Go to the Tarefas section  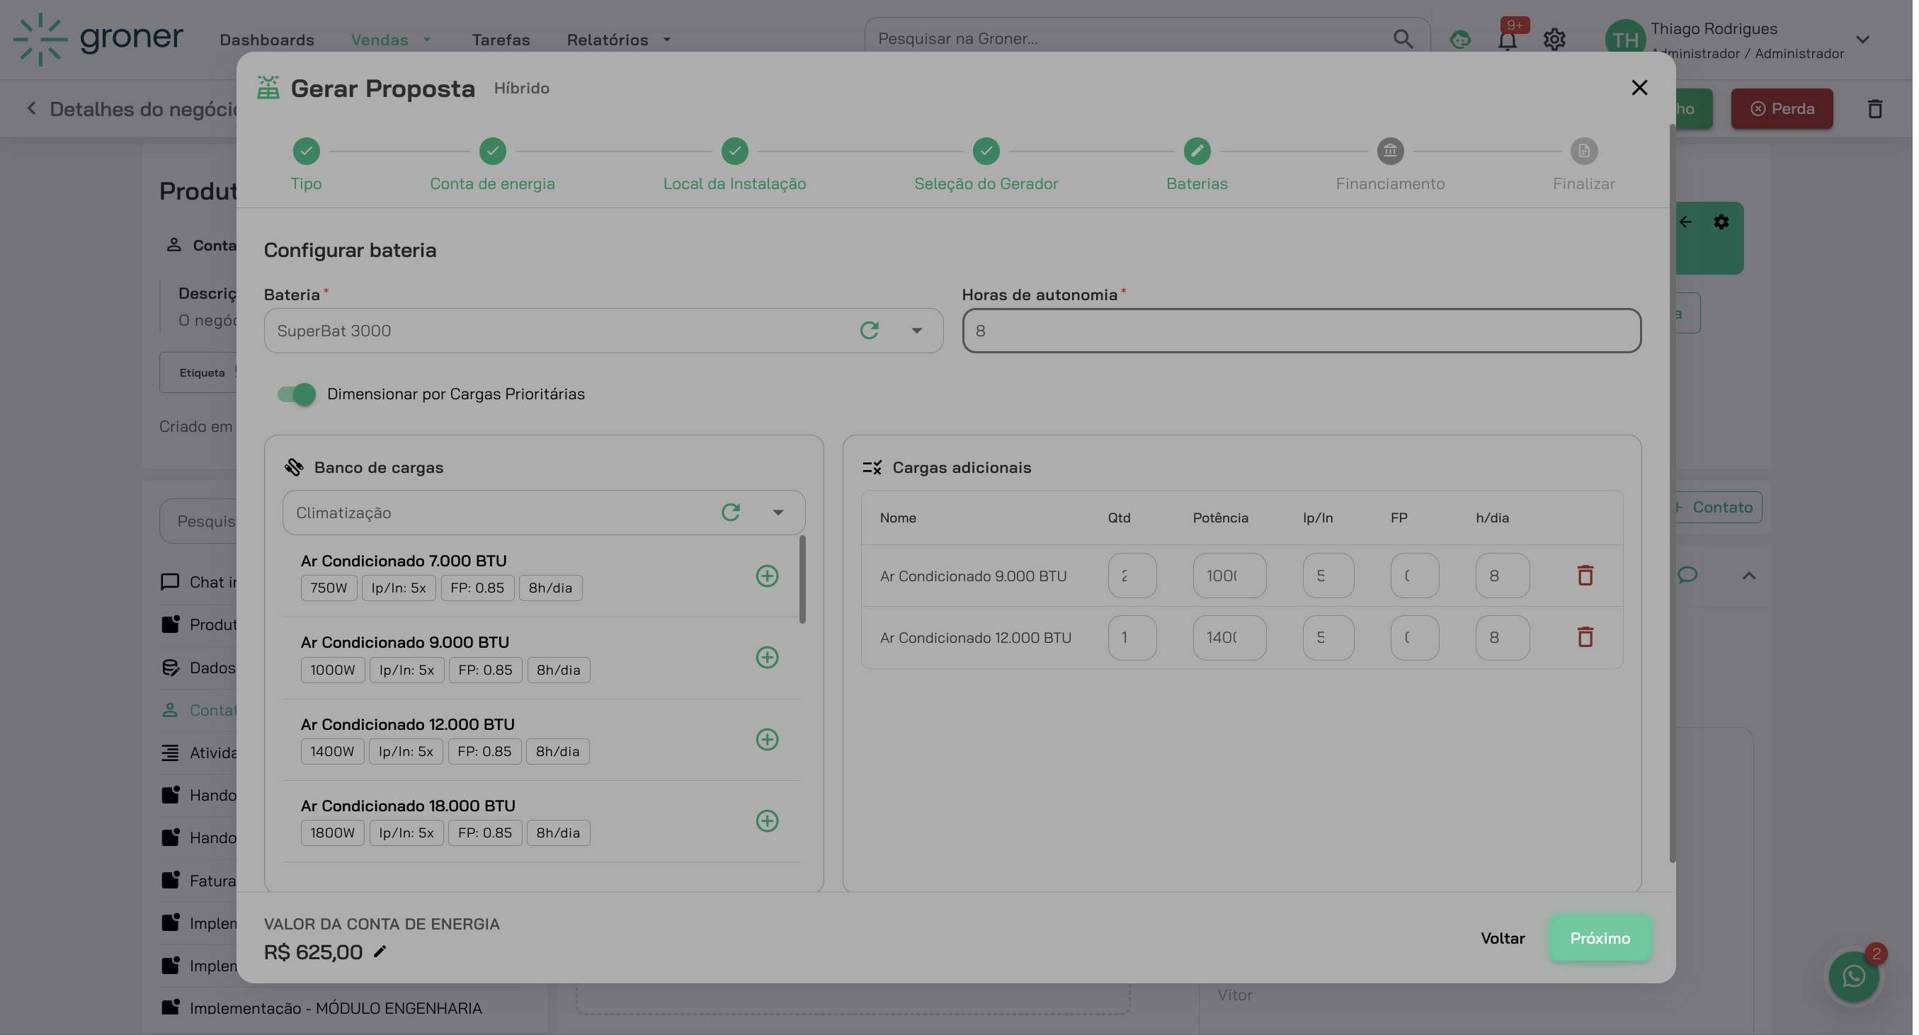500,40
